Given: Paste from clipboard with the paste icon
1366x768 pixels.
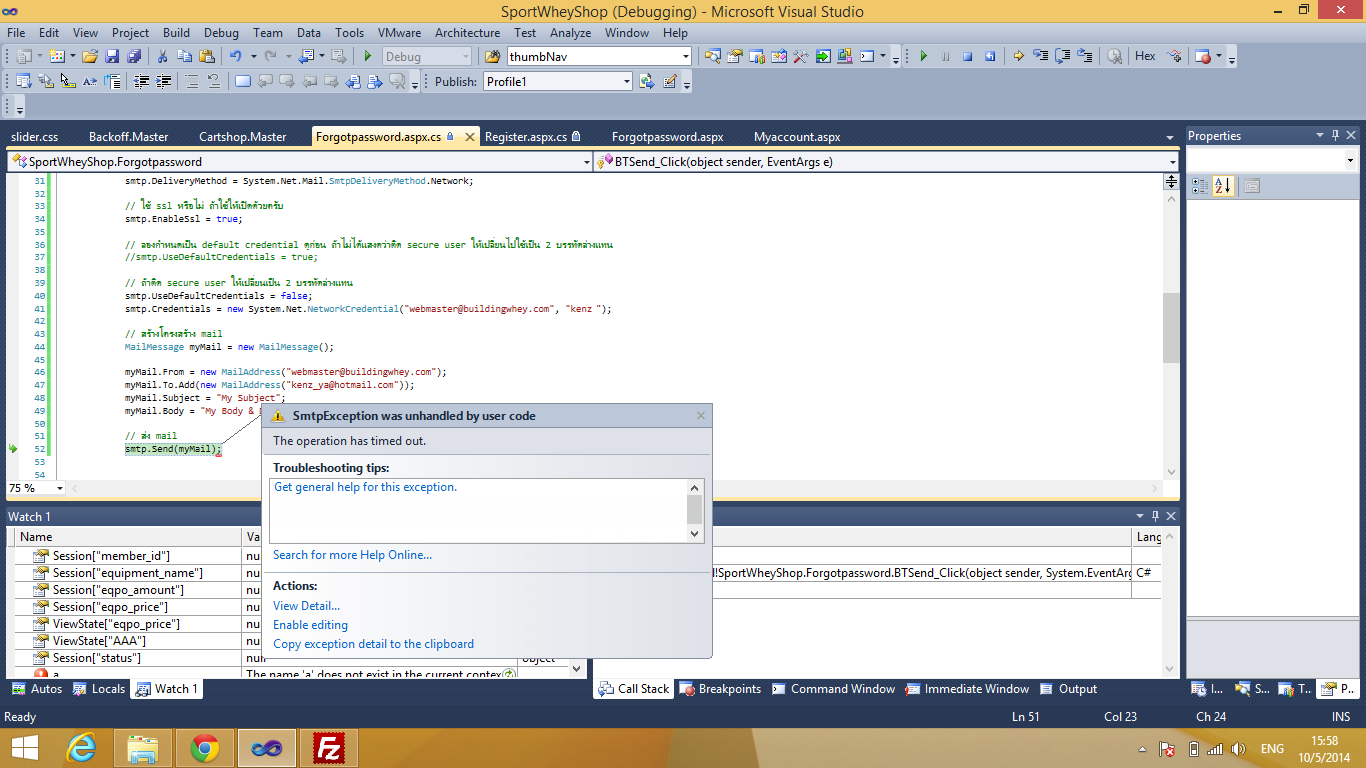Looking at the screenshot, I should 206,56.
